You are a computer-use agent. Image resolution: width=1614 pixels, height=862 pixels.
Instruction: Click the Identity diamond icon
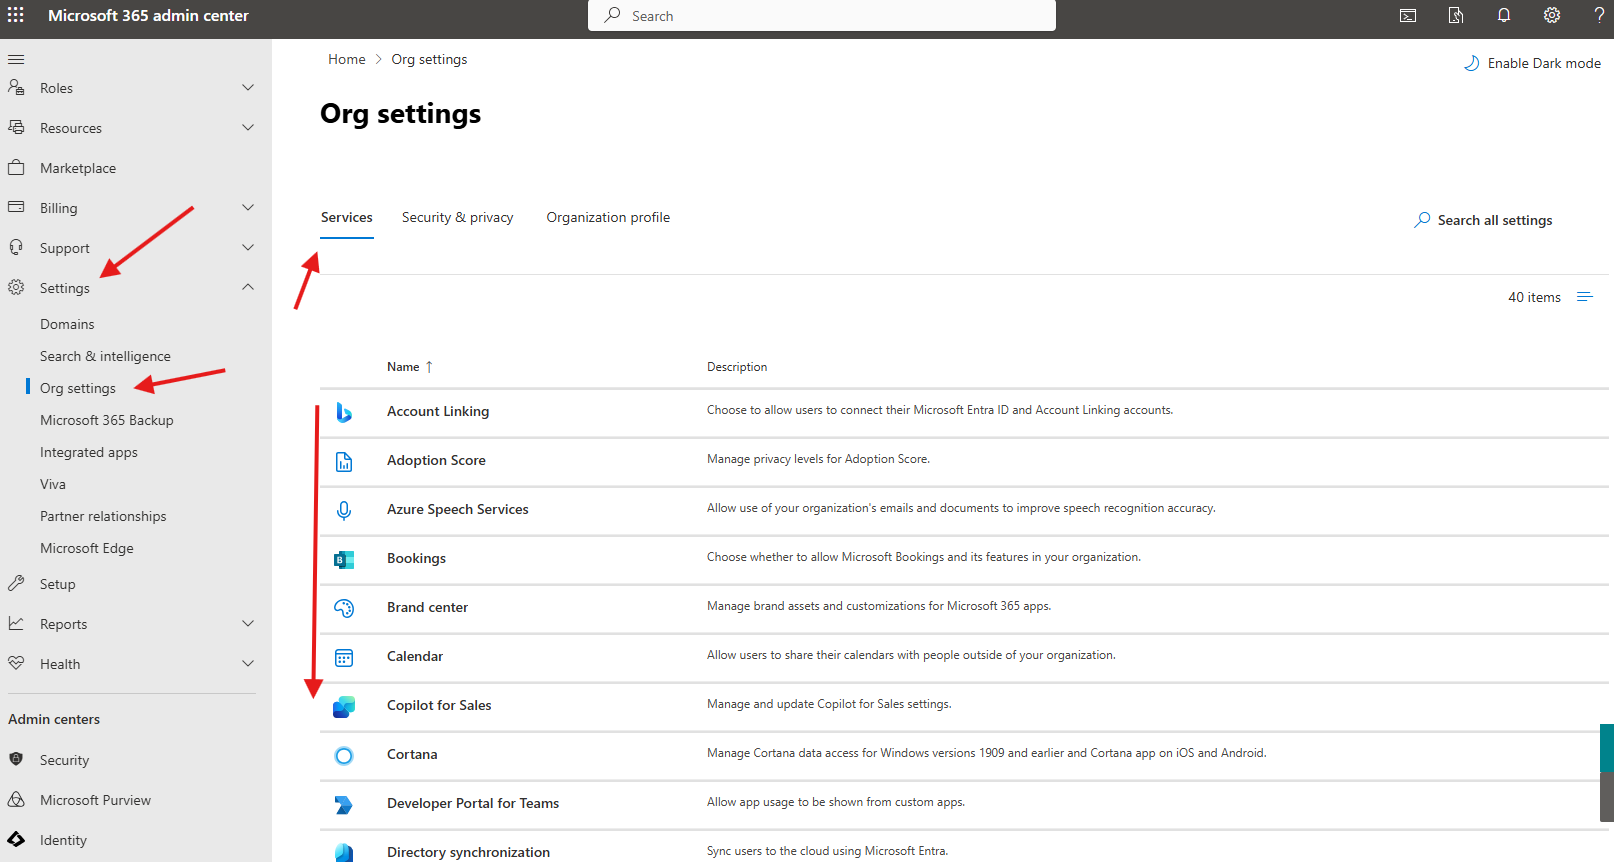coord(16,839)
